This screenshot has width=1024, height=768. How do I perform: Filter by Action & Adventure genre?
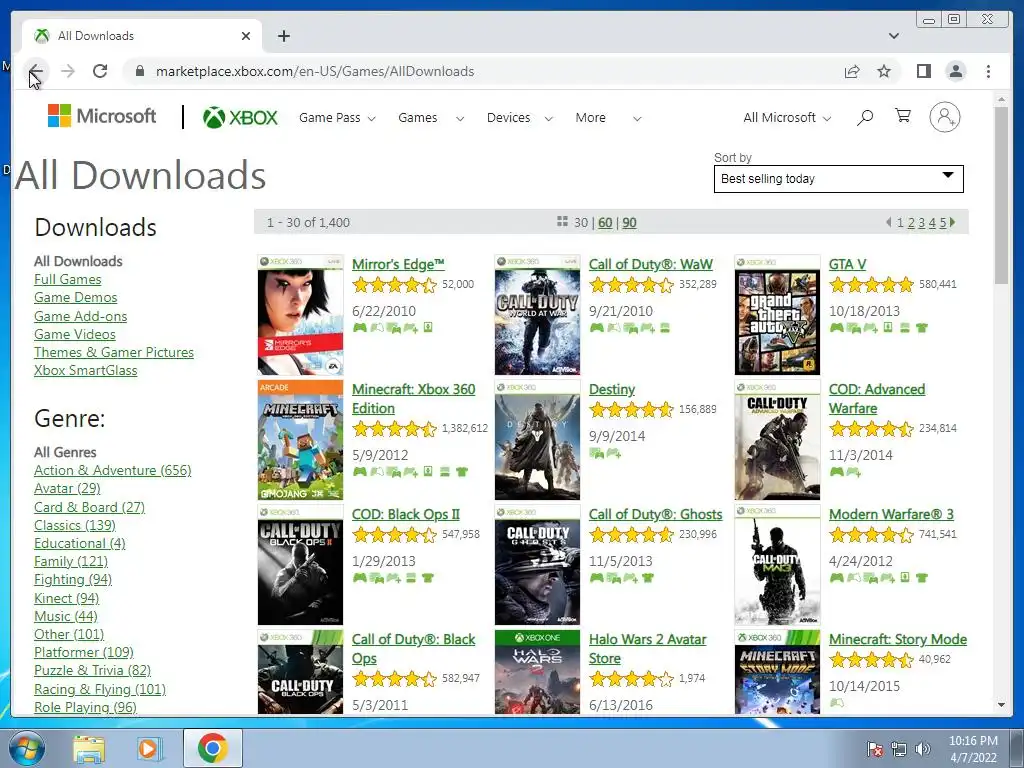tap(112, 471)
